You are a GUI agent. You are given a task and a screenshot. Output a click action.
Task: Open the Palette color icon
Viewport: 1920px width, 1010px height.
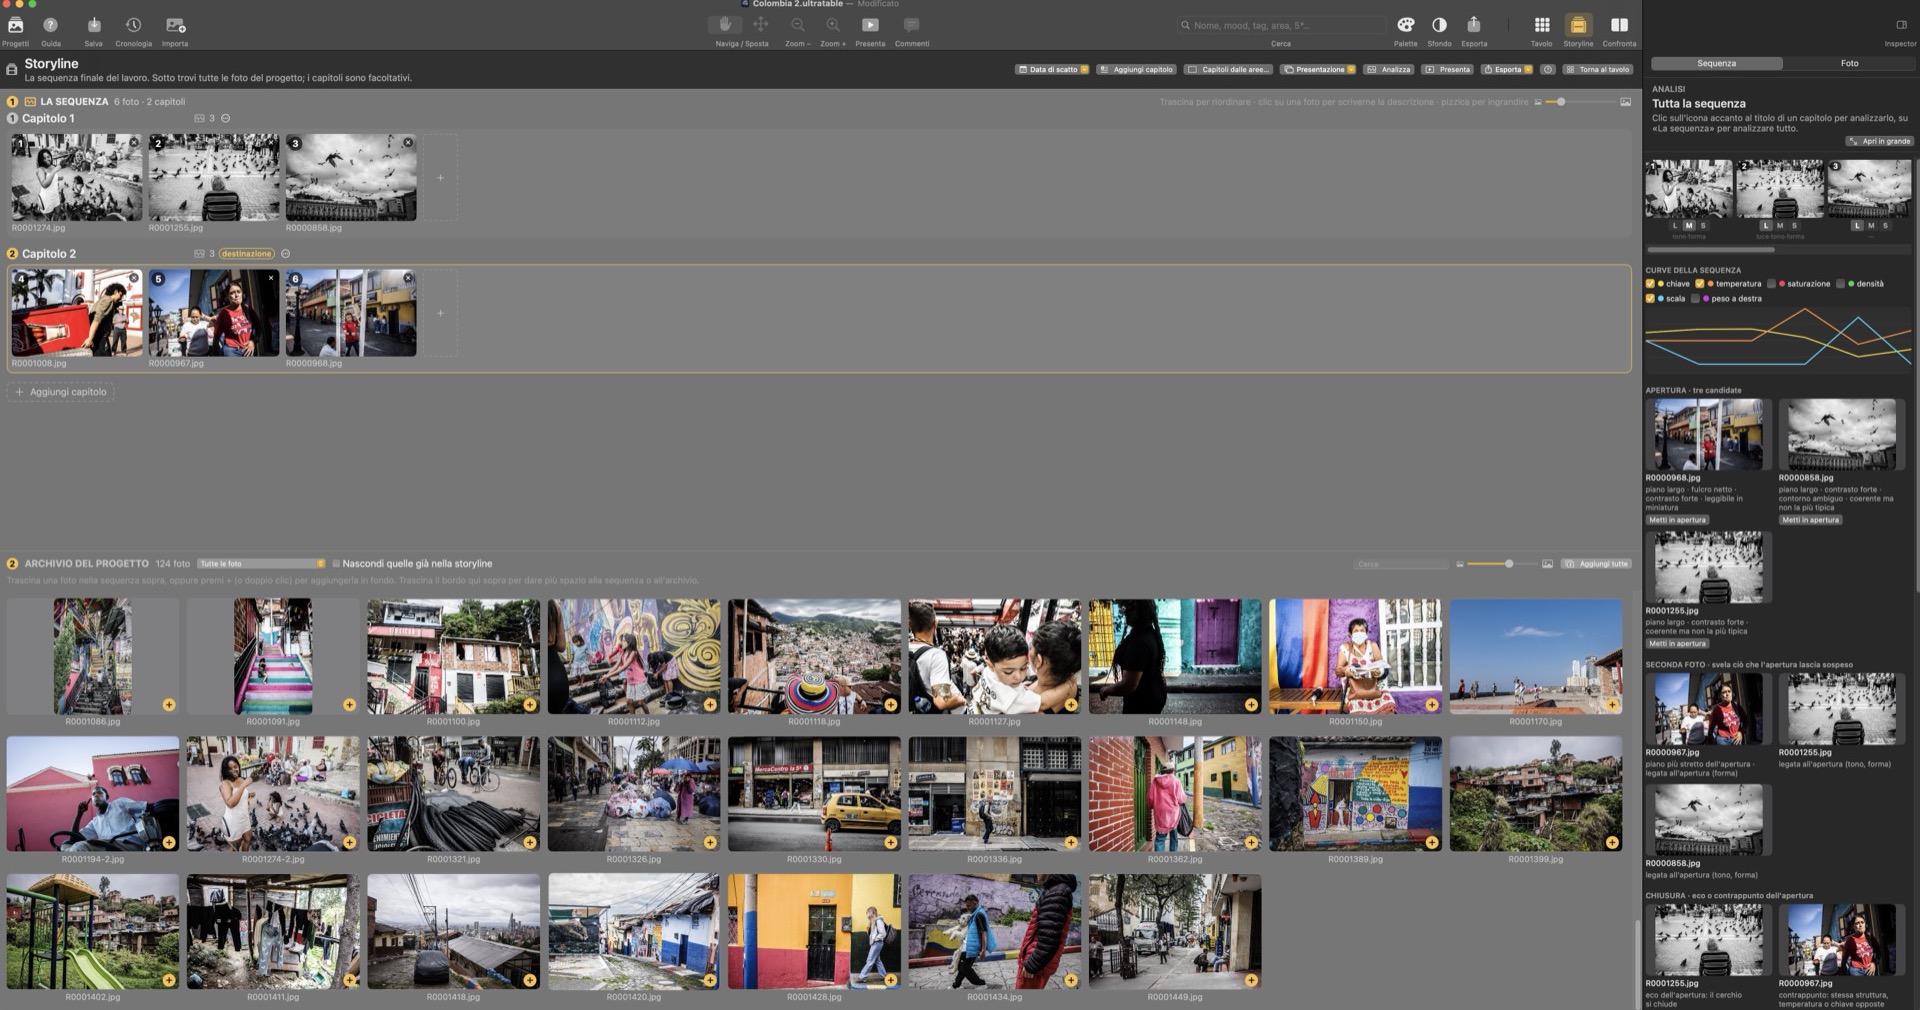pos(1406,25)
